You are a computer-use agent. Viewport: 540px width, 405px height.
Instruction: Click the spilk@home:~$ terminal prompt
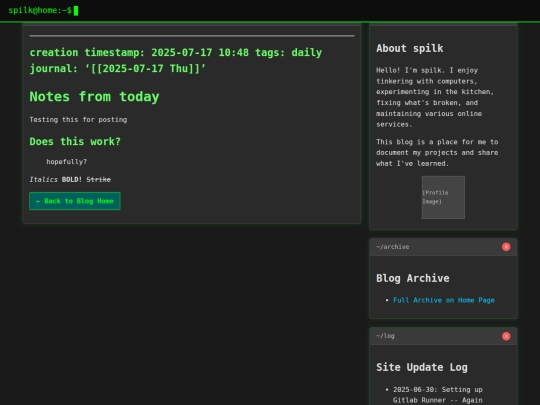[40, 10]
